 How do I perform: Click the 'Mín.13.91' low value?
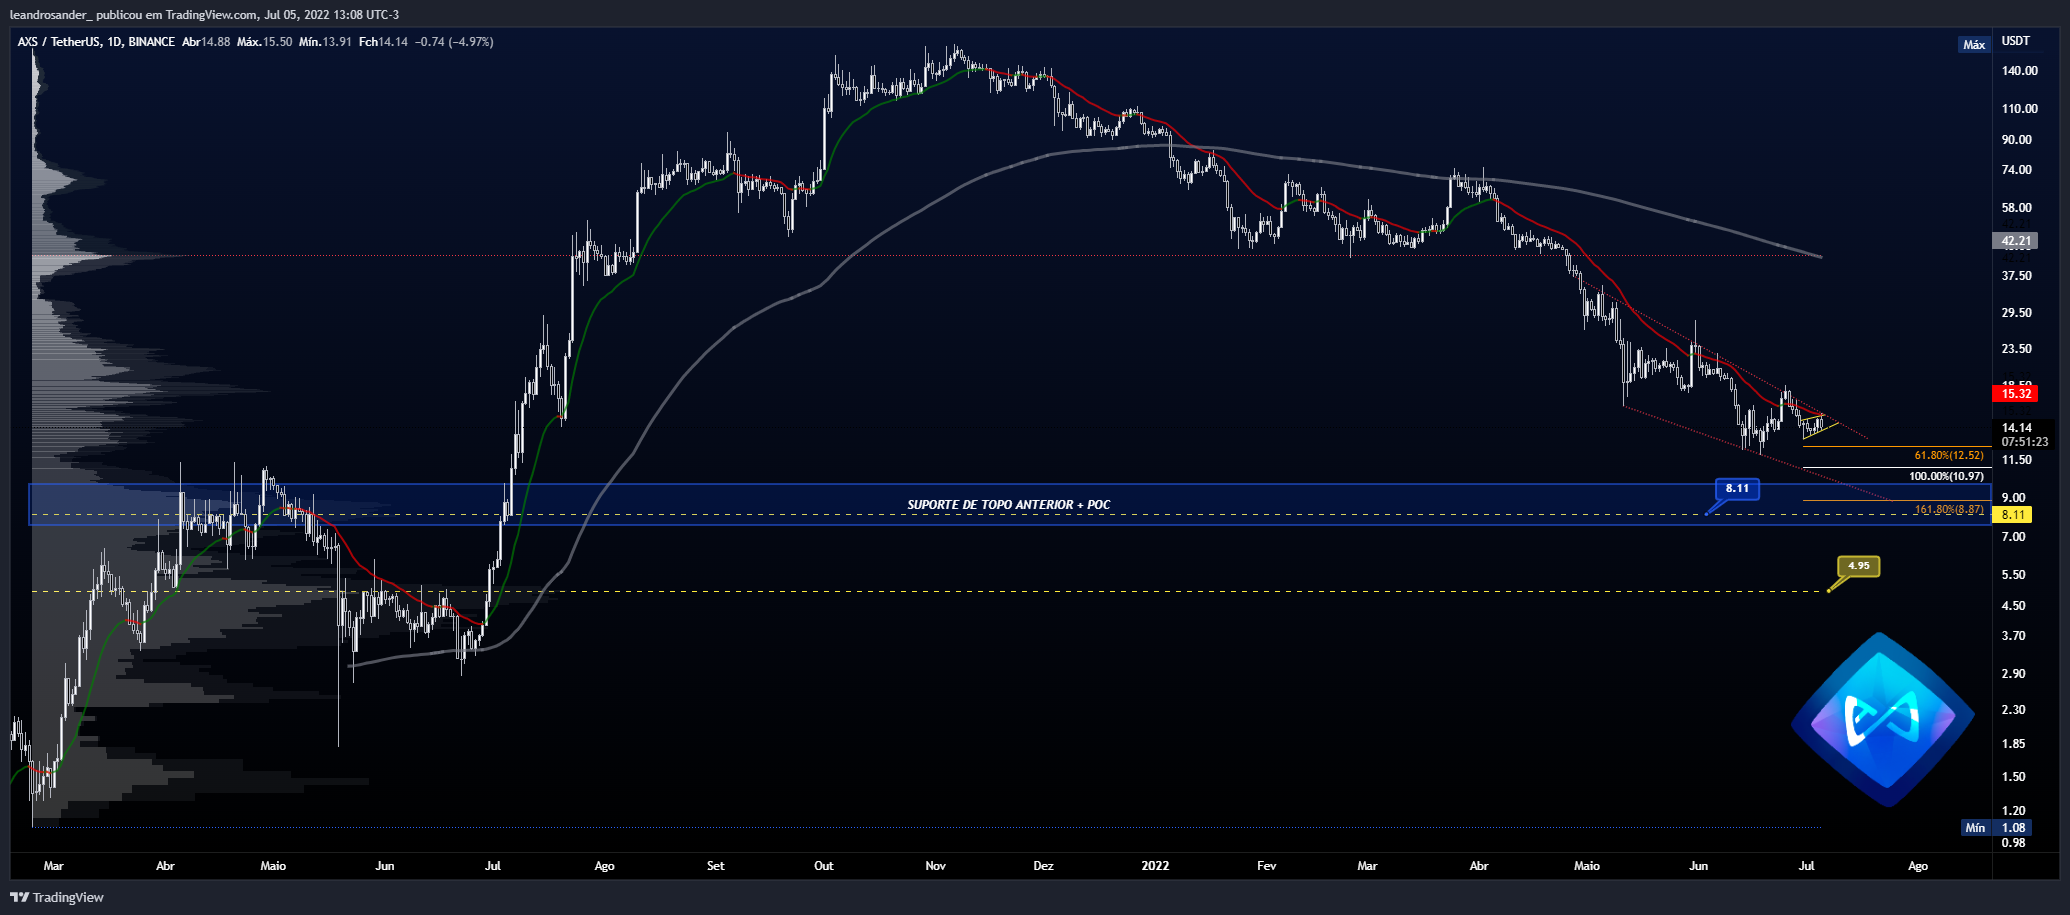(x=325, y=42)
